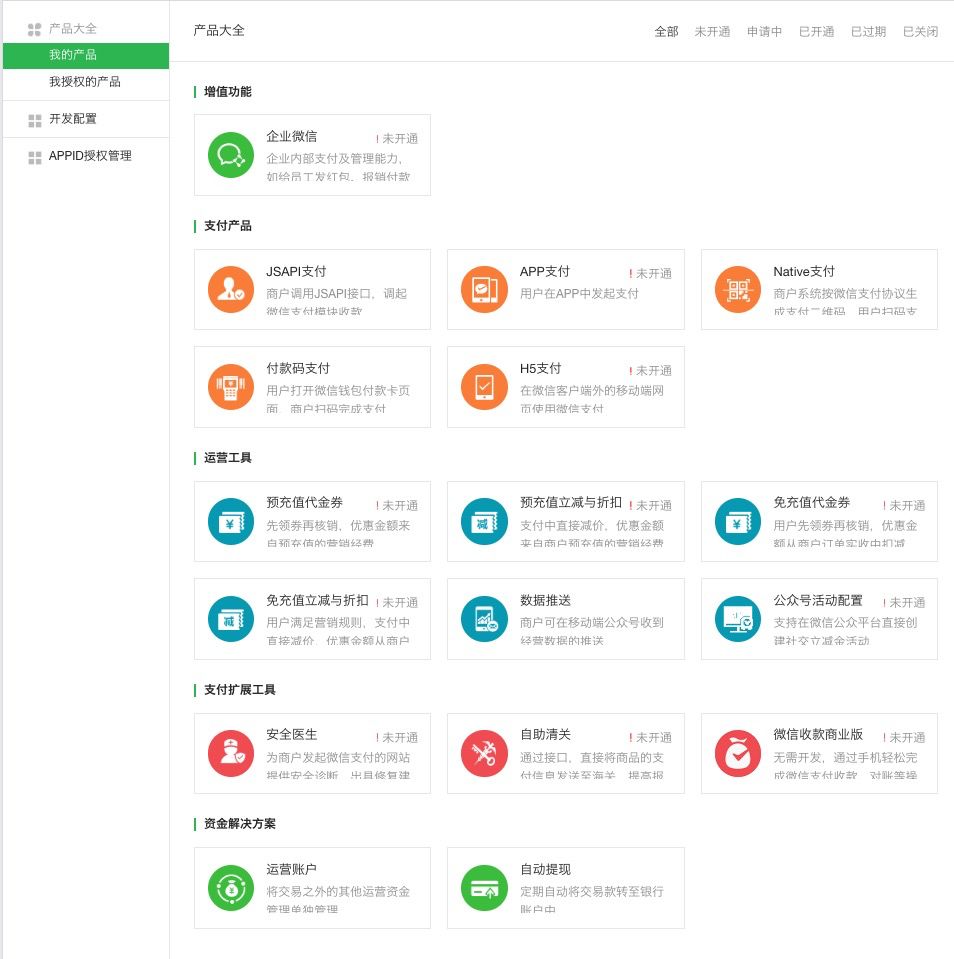954x959 pixels.
Task: Click the 公众号活动配置 monitor icon
Action: click(x=738, y=619)
